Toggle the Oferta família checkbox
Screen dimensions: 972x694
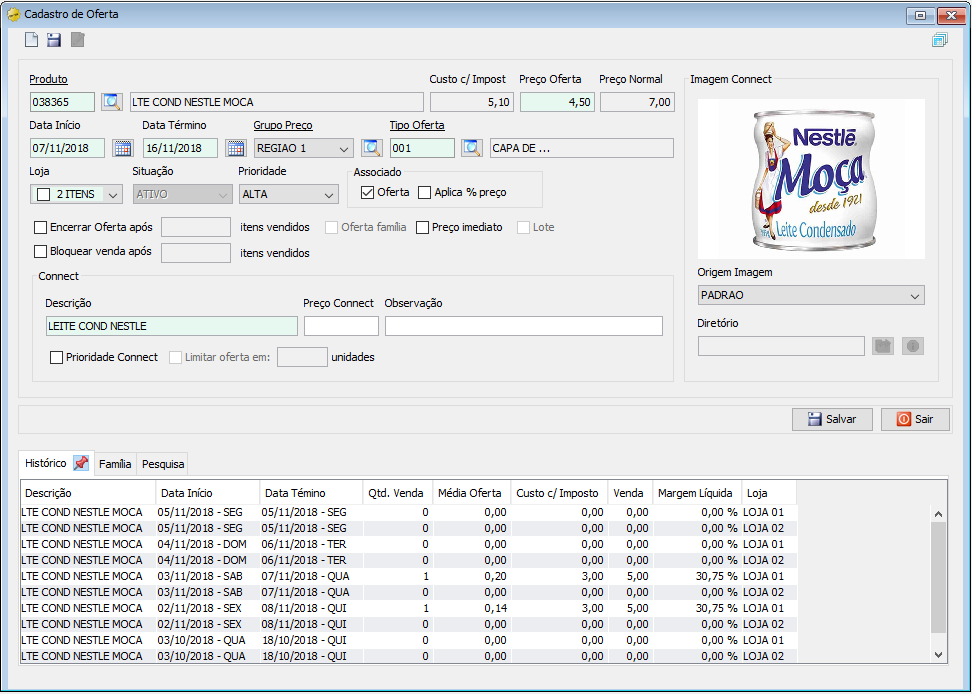pyautogui.click(x=332, y=227)
